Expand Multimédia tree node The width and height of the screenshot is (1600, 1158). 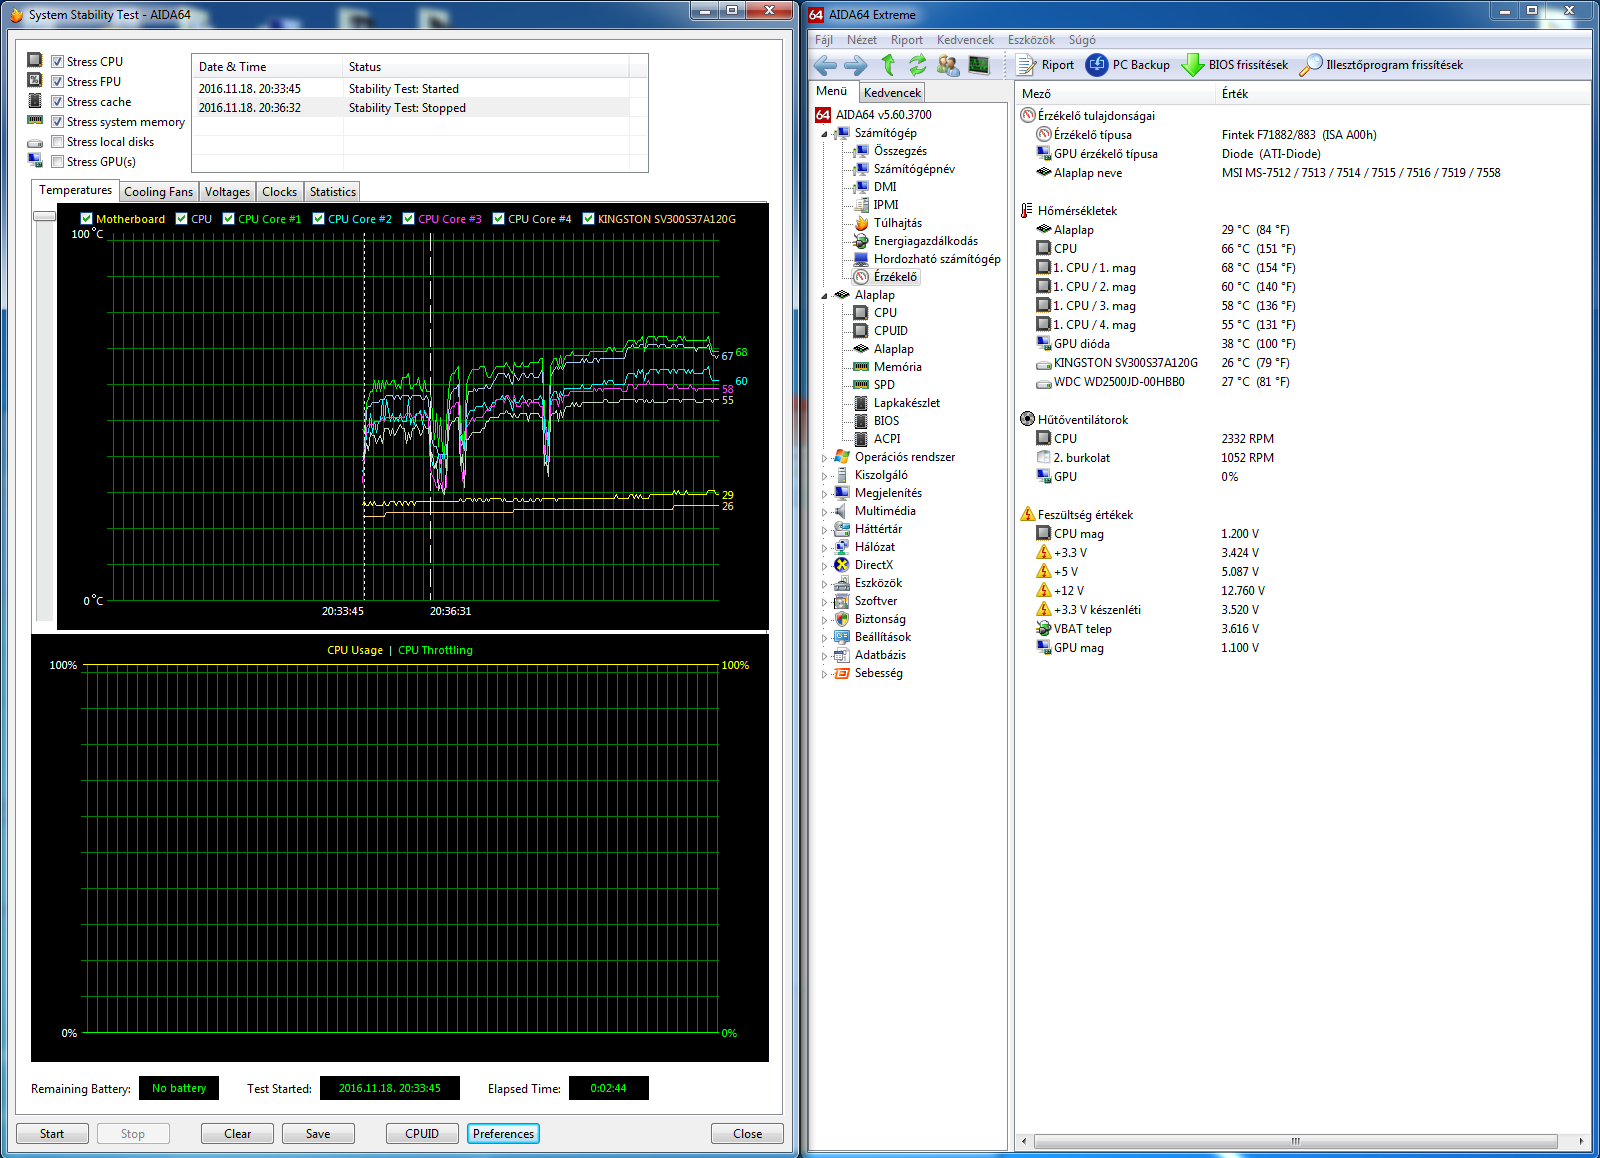825,512
